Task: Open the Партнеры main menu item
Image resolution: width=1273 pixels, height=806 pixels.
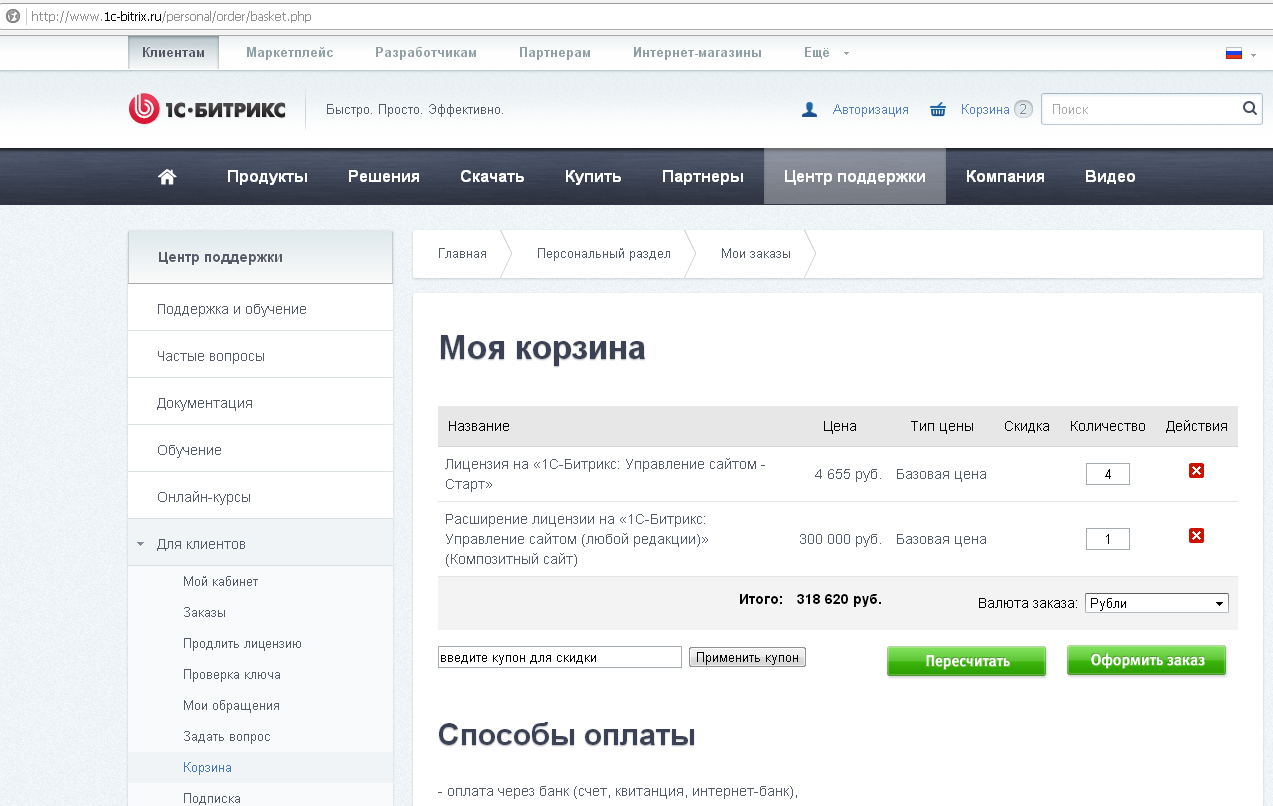Action: click(x=703, y=177)
